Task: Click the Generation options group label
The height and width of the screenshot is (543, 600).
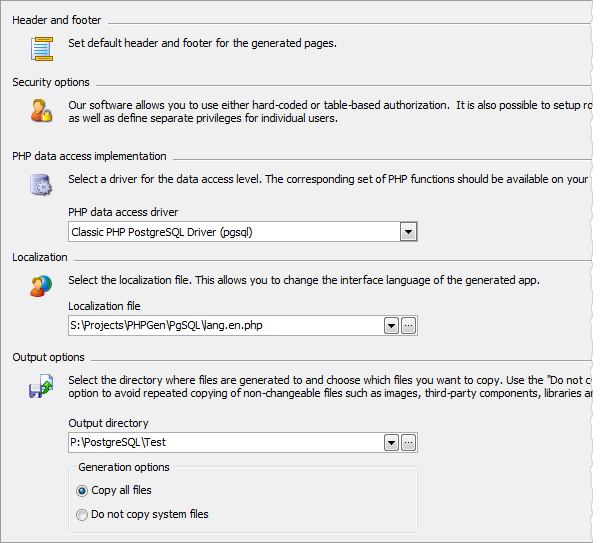Action: (x=124, y=467)
